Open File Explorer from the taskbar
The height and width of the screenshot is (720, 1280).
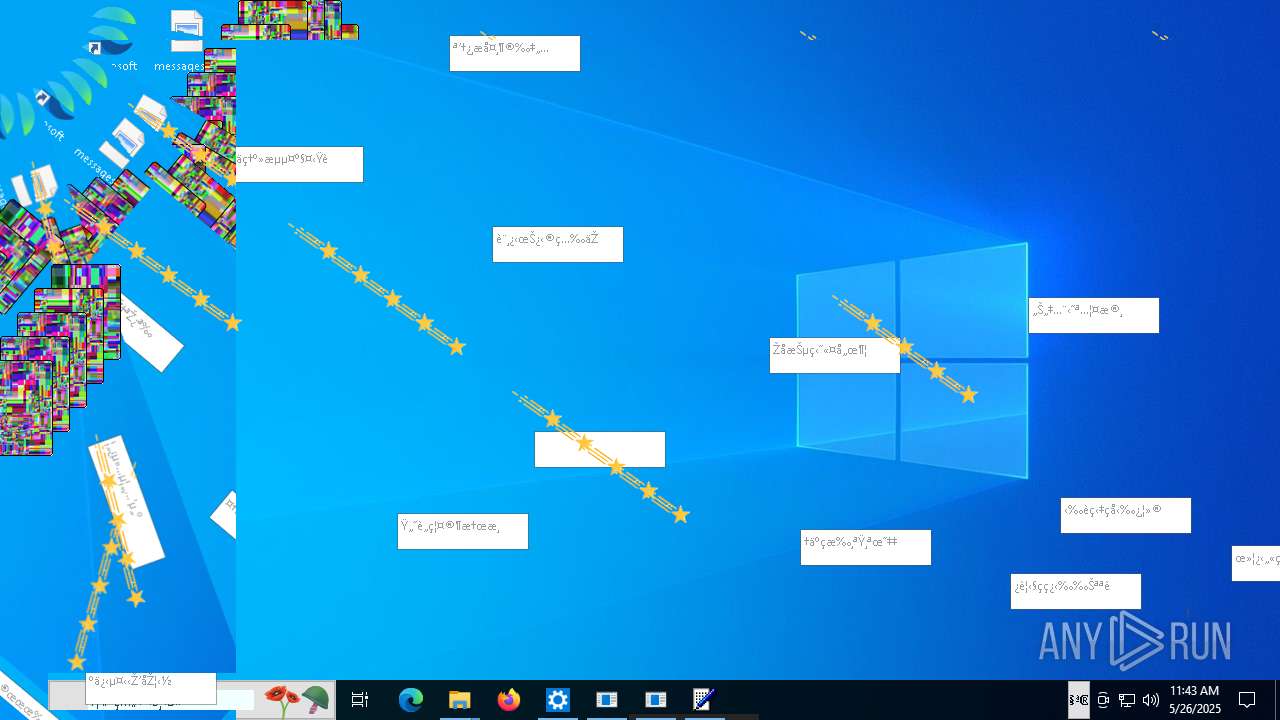459,700
